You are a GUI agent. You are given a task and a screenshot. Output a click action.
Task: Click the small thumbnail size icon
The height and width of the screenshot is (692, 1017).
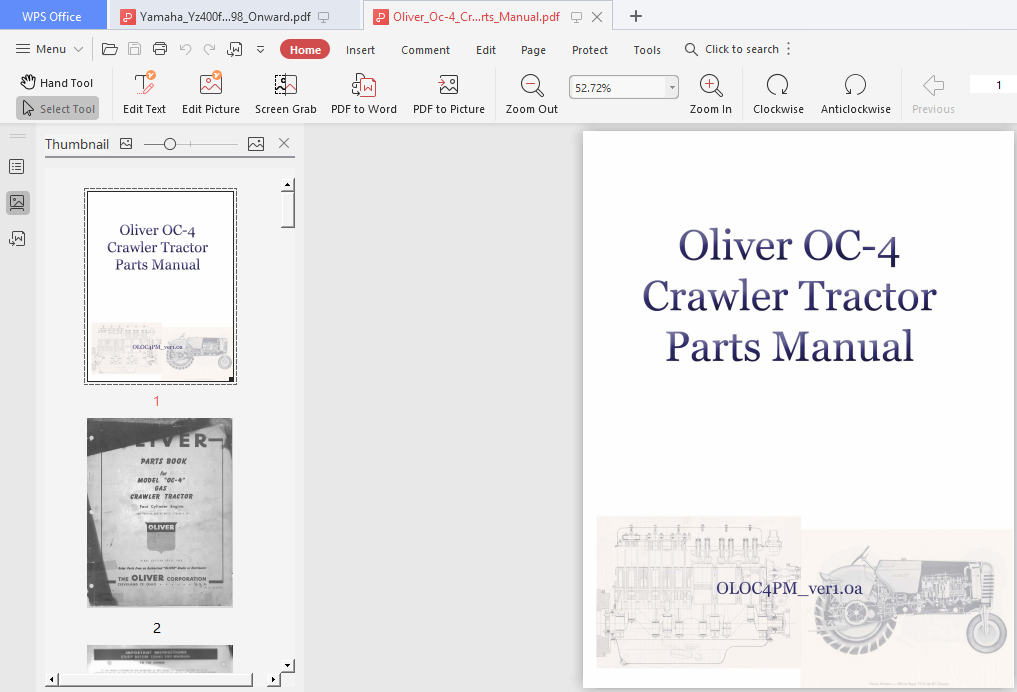click(126, 143)
